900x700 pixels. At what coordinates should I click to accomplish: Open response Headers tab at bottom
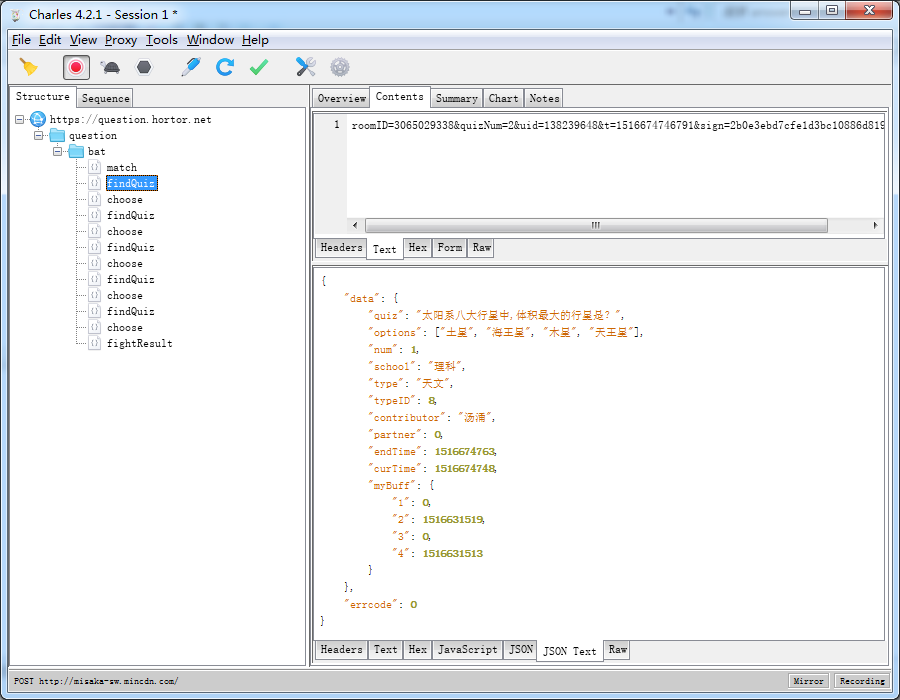tap(341, 650)
